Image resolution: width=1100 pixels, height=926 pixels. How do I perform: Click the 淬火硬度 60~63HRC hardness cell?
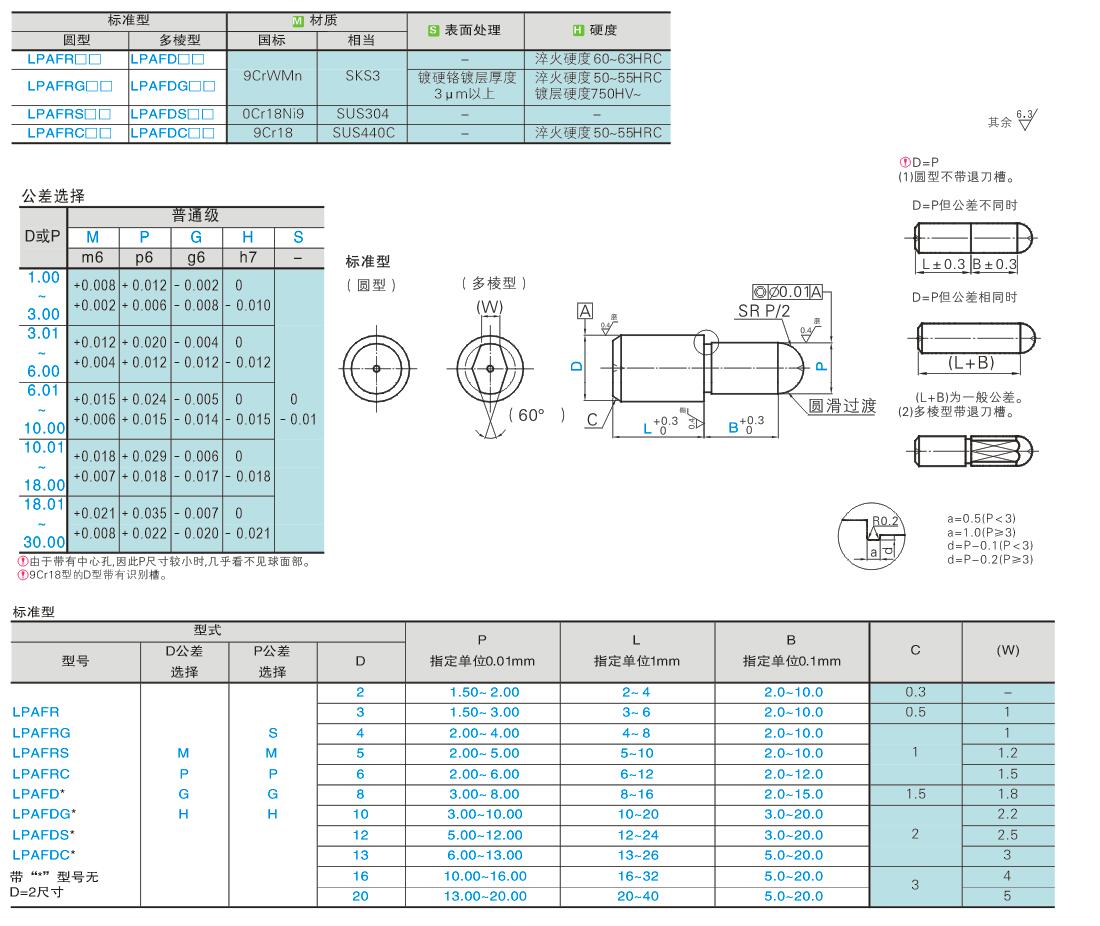[x=598, y=59]
